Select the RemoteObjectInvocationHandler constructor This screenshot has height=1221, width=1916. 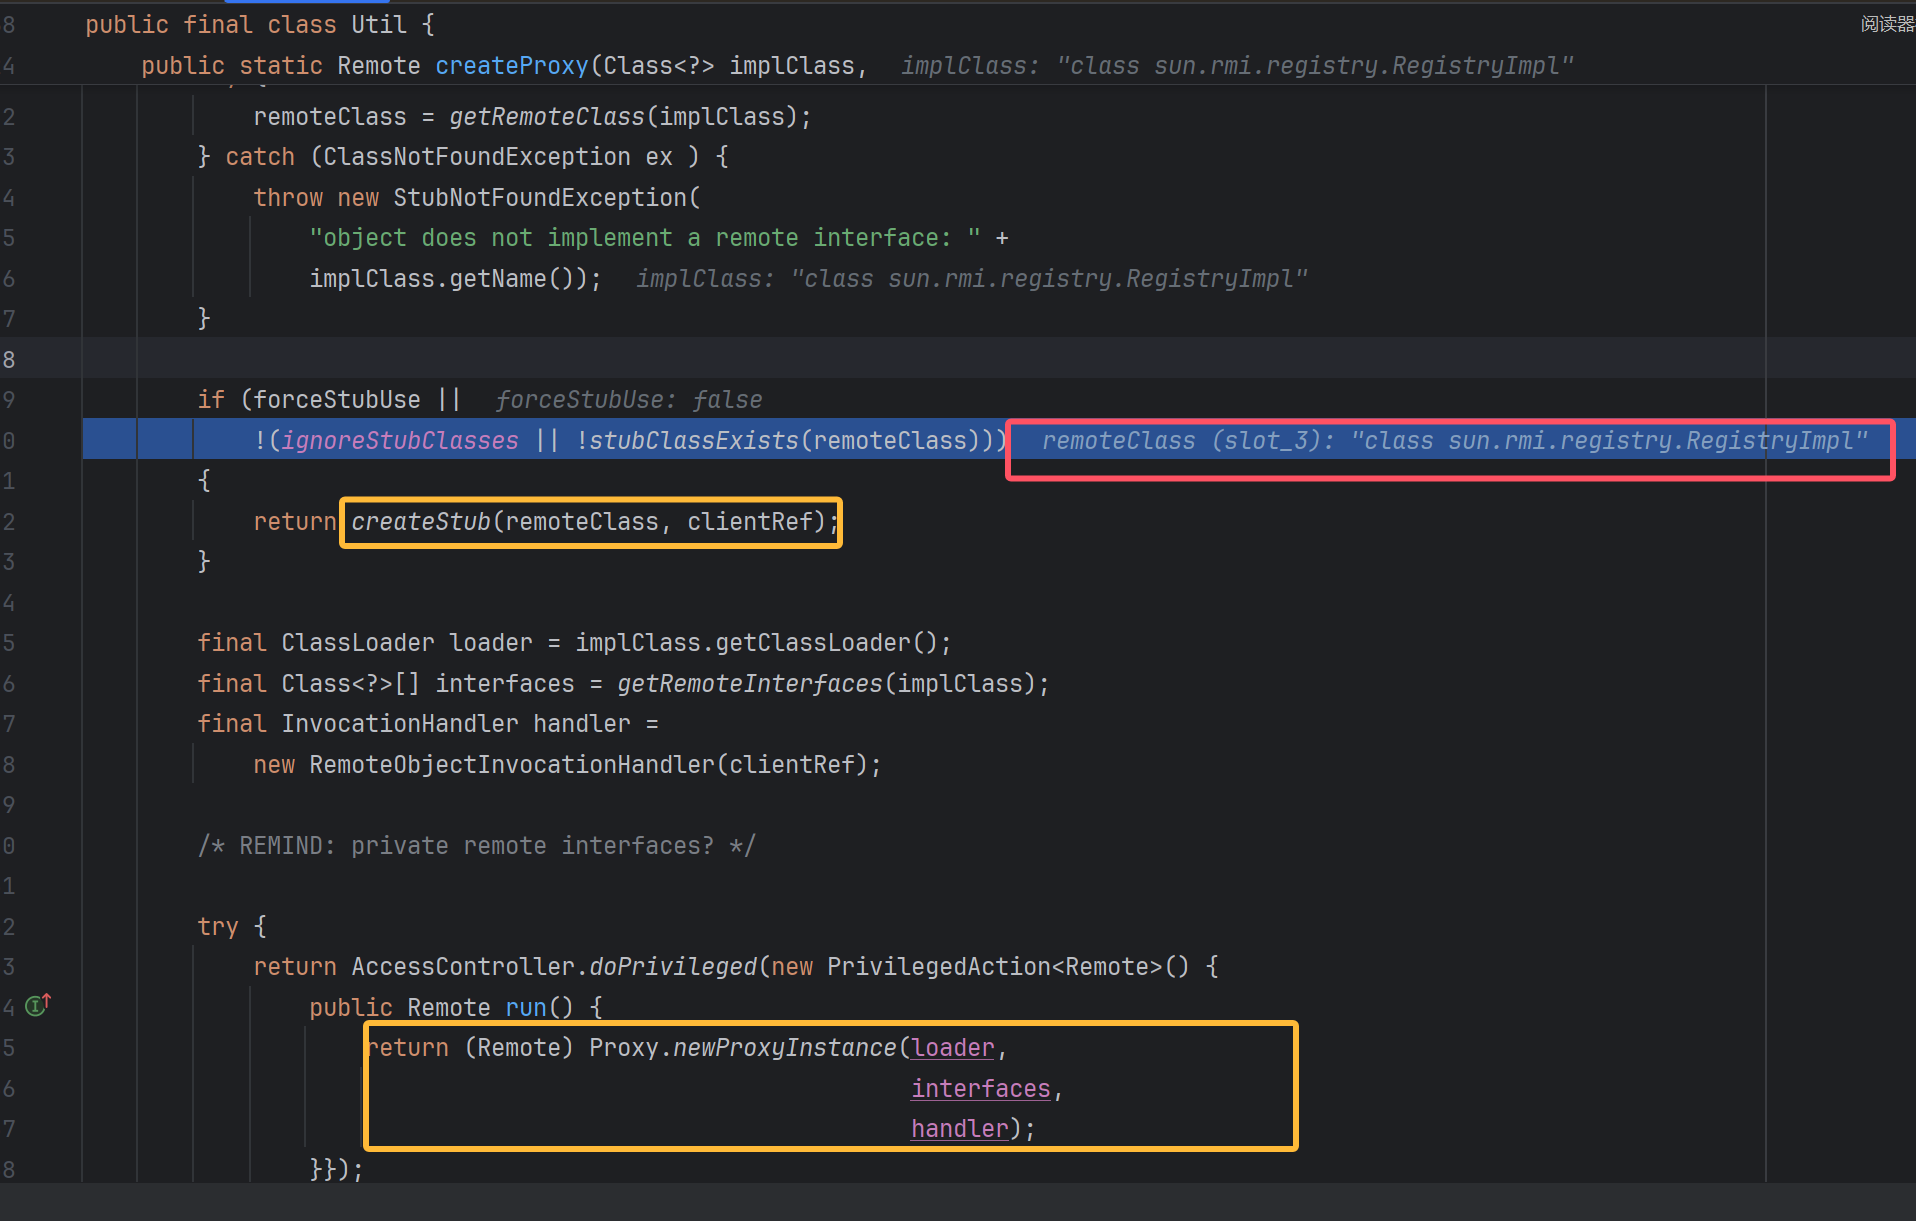coord(511,765)
